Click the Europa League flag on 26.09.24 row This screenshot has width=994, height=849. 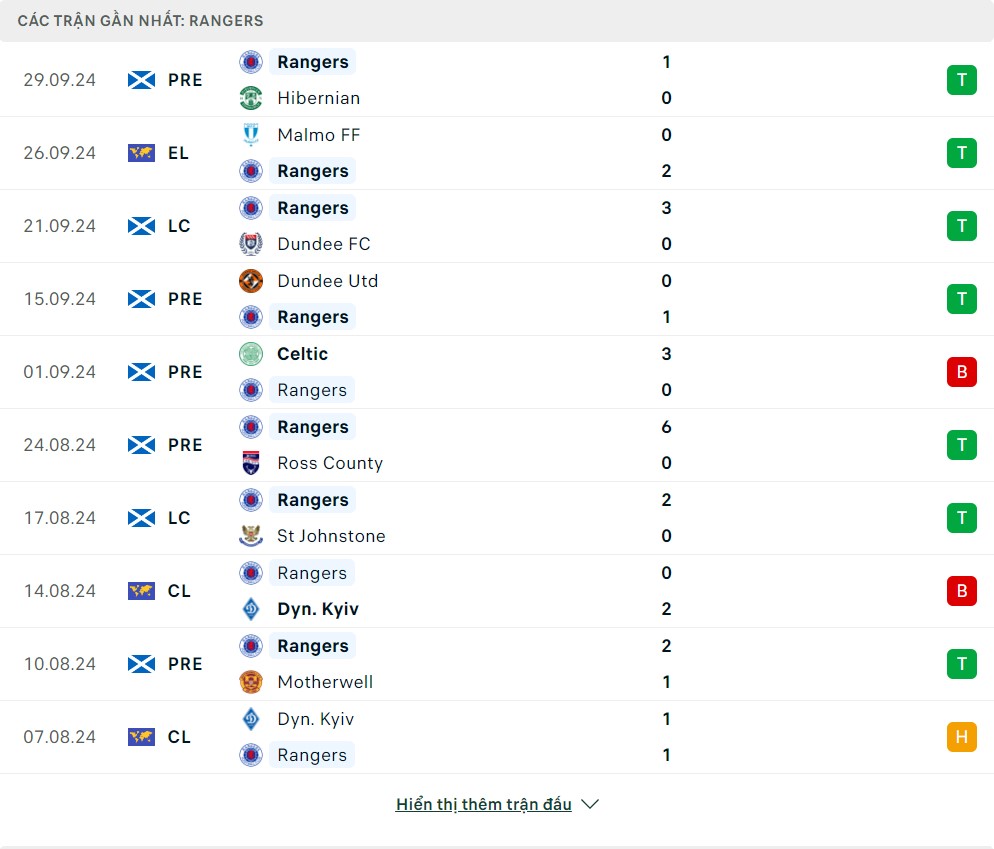coord(142,153)
